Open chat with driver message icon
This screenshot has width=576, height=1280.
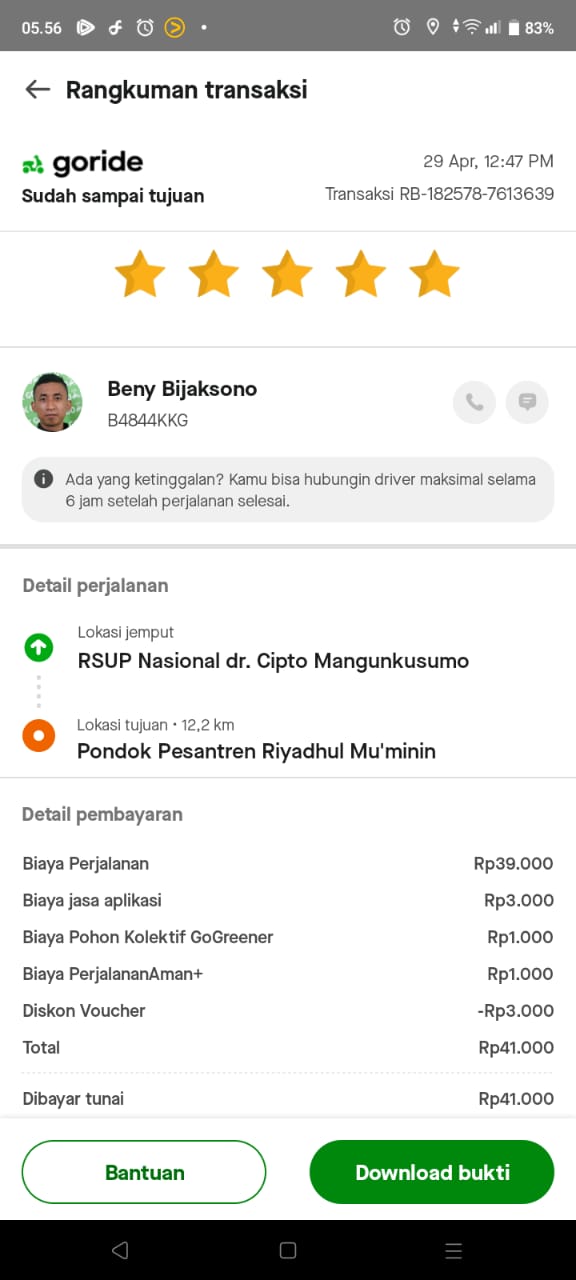pyautogui.click(x=527, y=402)
